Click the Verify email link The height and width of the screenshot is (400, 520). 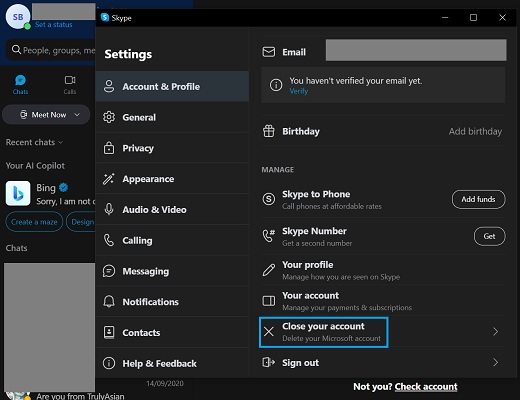tap(298, 91)
